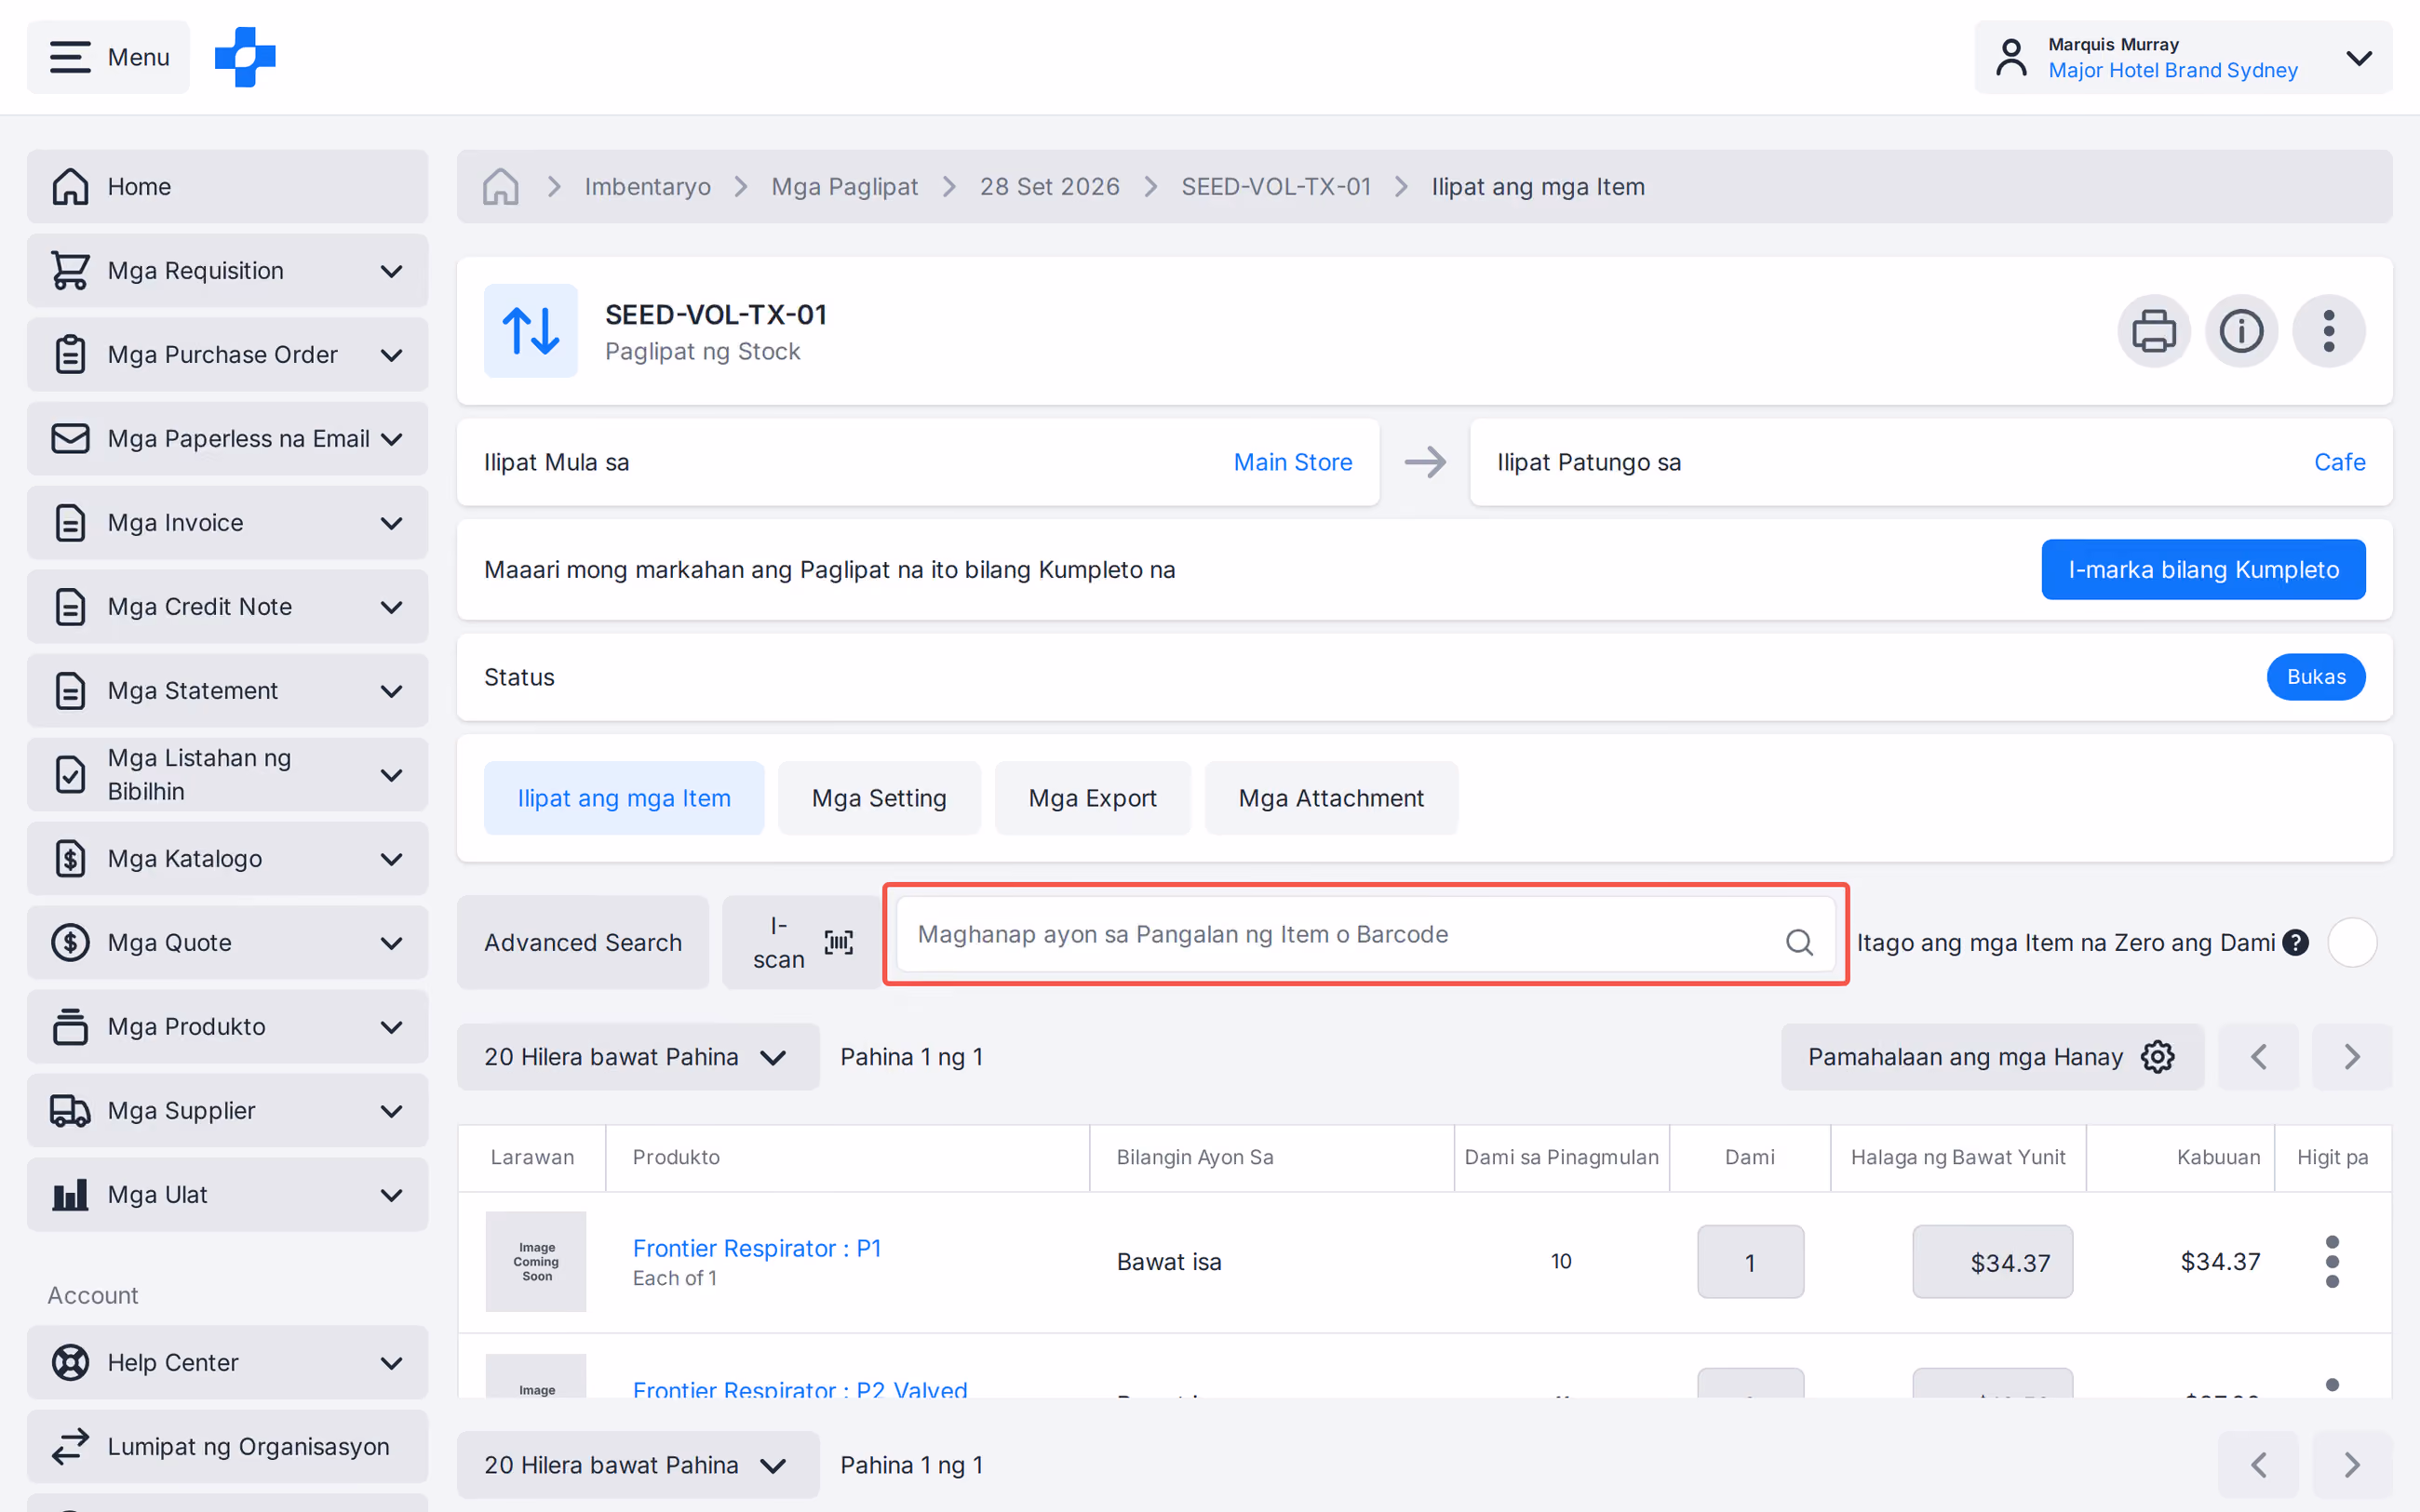This screenshot has width=2420, height=1512.
Task: Go to previous page with top arrow
Action: 2258,1057
